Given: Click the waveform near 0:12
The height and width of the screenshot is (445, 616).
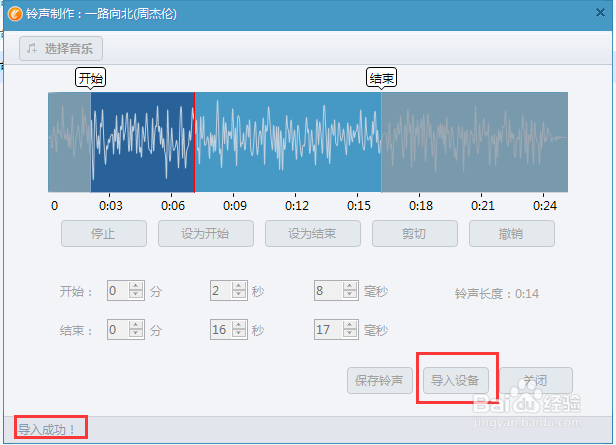Looking at the screenshot, I should click(296, 142).
